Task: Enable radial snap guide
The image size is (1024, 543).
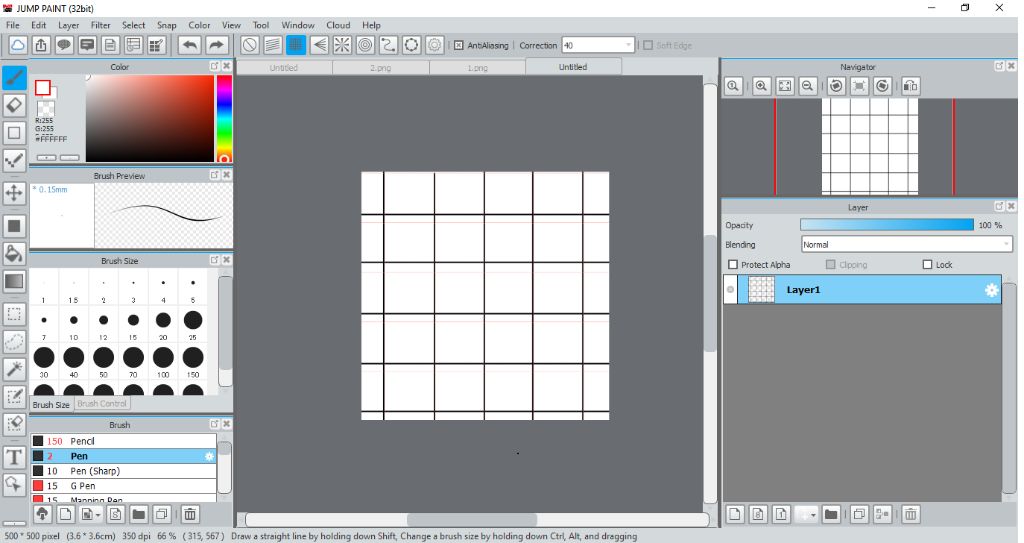Action: point(342,45)
